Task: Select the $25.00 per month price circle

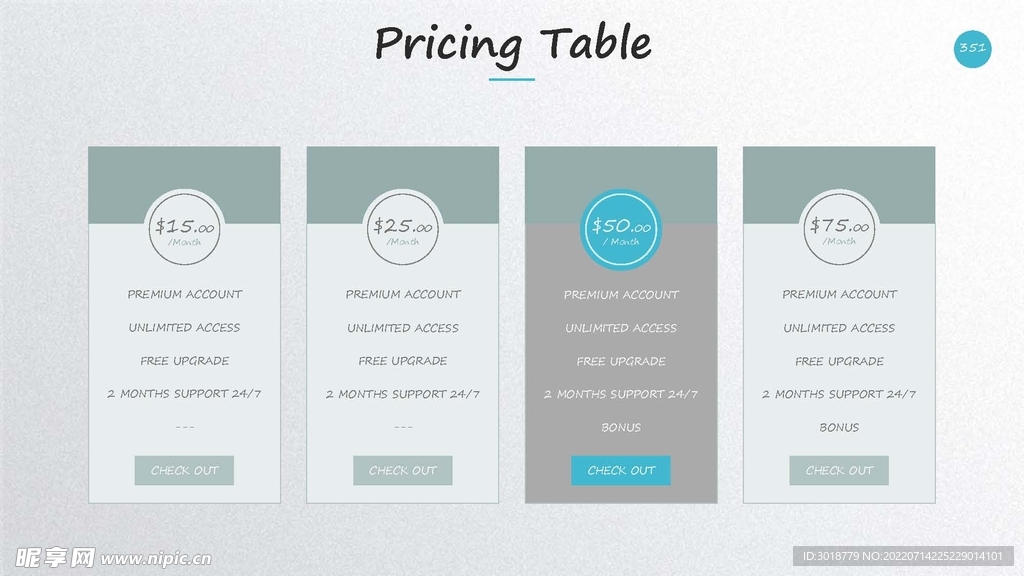Action: point(403,230)
